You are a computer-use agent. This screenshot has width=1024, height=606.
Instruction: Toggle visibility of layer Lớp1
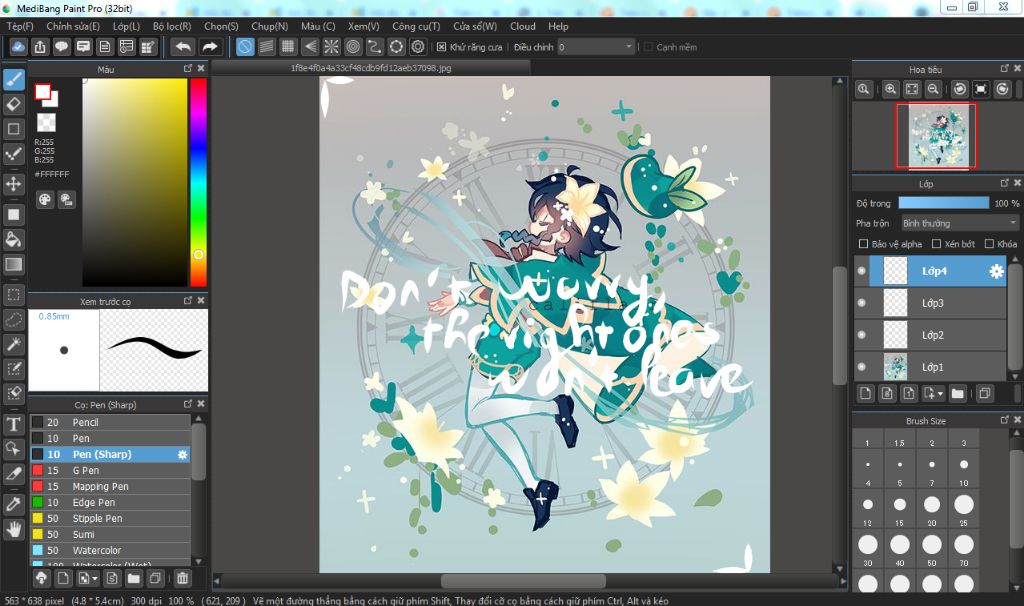click(861, 367)
